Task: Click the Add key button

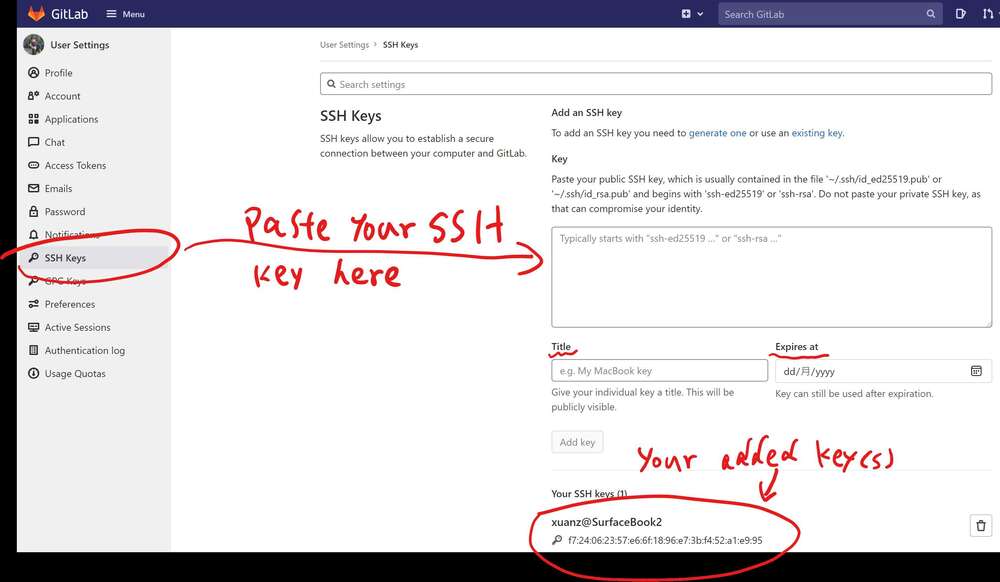Action: (x=577, y=442)
